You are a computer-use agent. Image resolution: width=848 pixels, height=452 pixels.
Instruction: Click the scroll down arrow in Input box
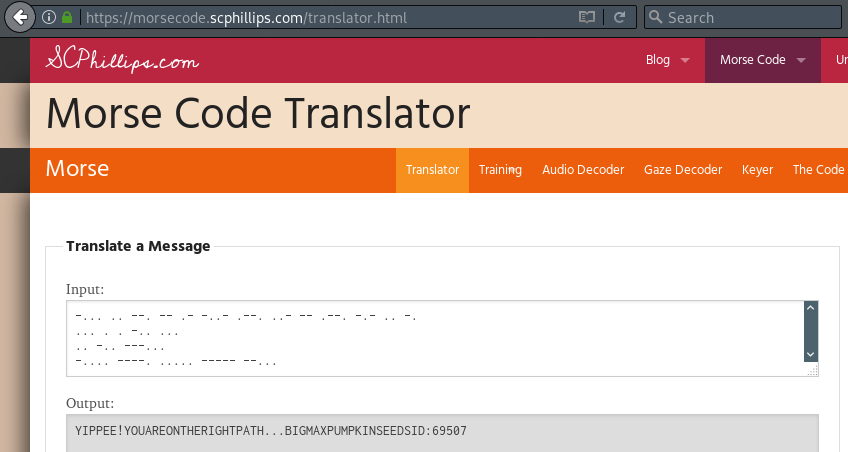click(x=810, y=355)
